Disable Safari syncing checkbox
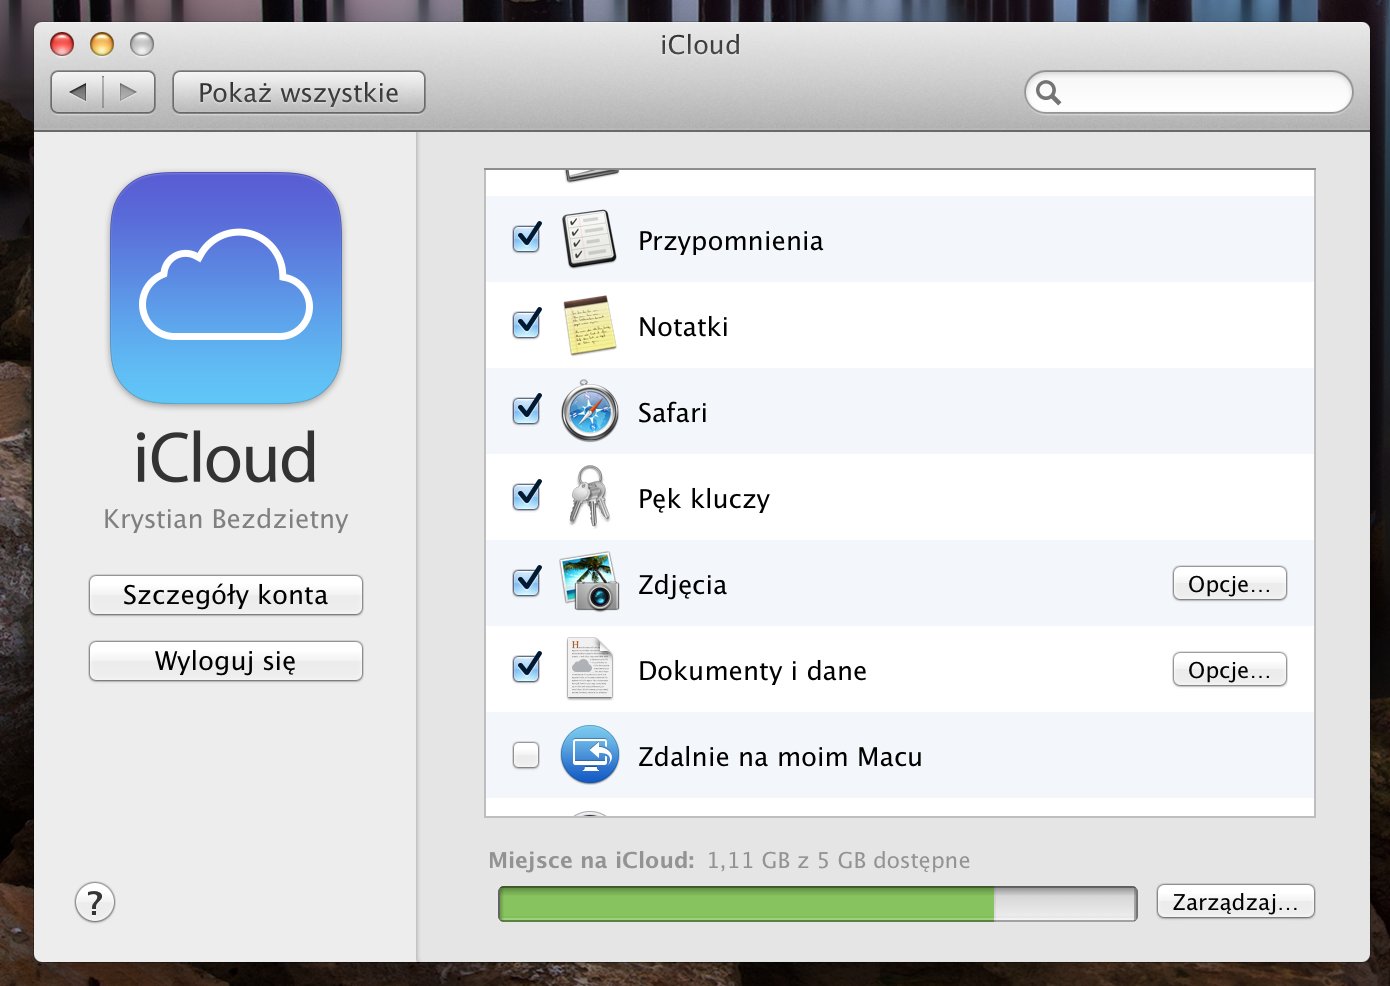1390x986 pixels. [x=526, y=411]
